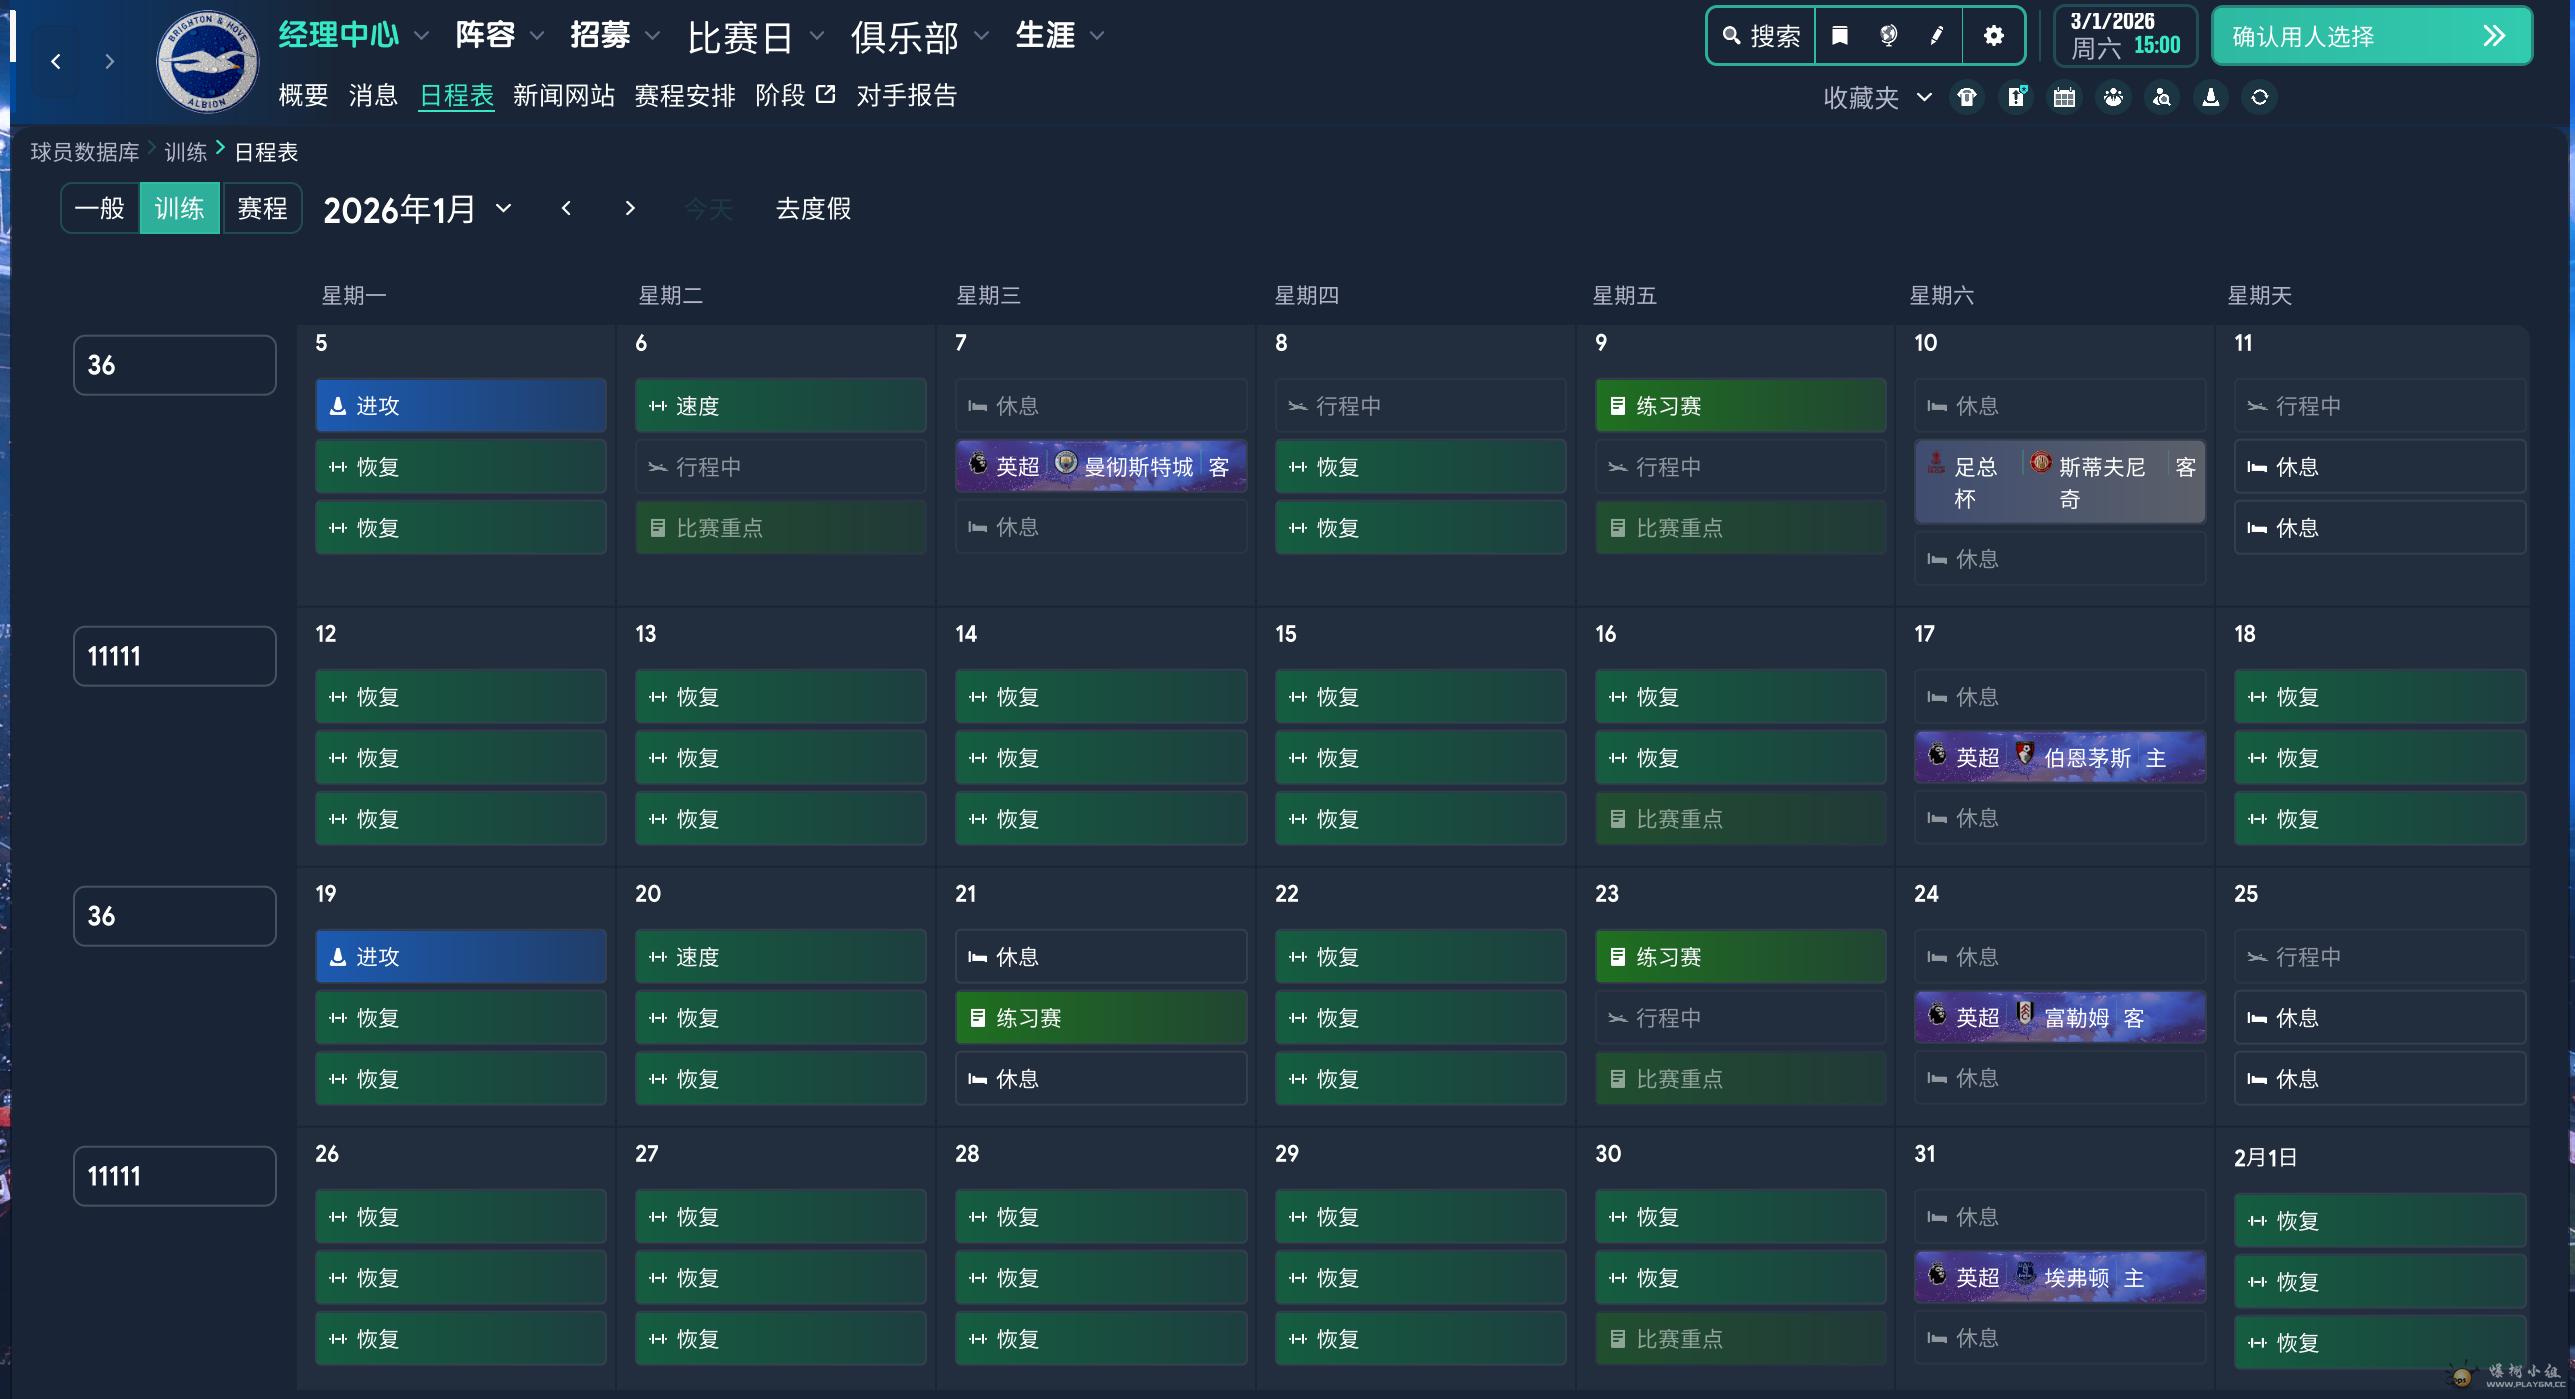Click the refresh circular arrows icon

click(x=2259, y=97)
